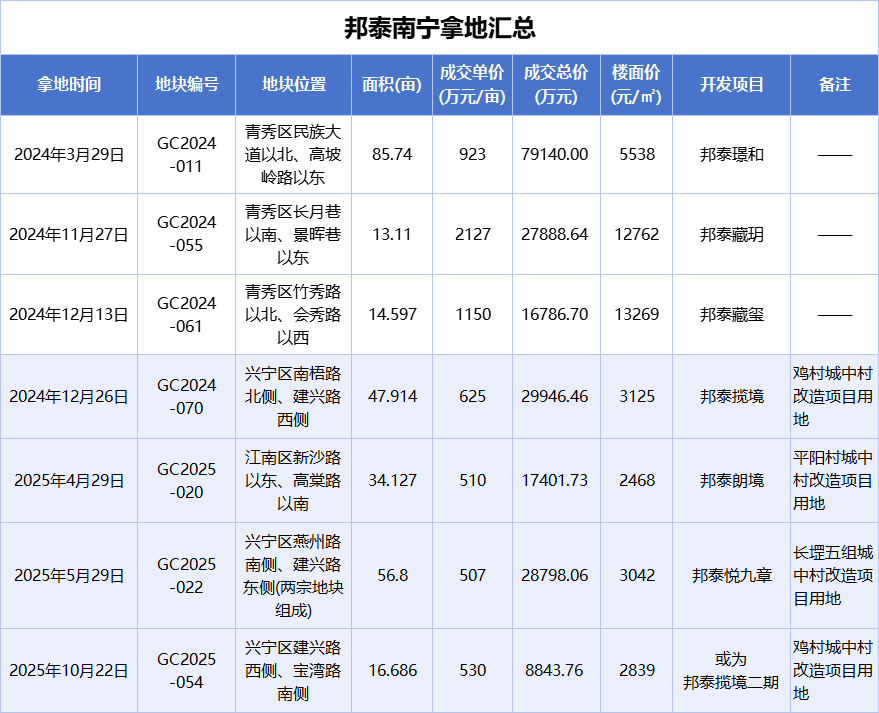The height and width of the screenshot is (713, 879).
Task: Select the floor price value 13269
Action: pos(636,314)
